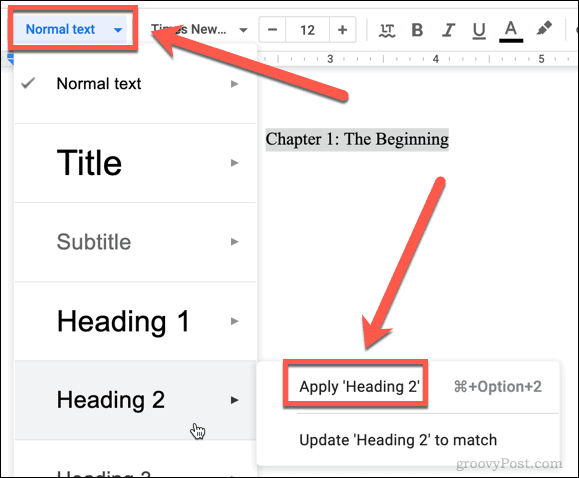Expand the Normal text submenu arrow

(x=234, y=84)
